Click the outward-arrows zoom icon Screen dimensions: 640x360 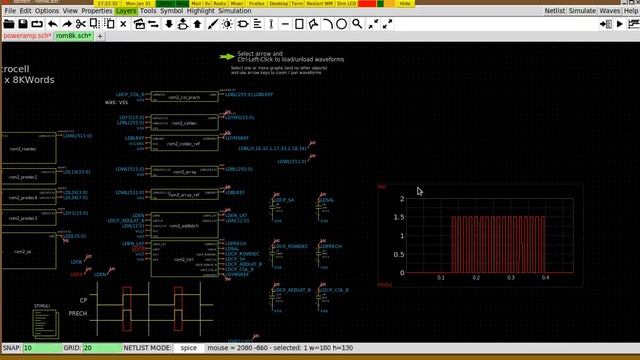pos(387,24)
